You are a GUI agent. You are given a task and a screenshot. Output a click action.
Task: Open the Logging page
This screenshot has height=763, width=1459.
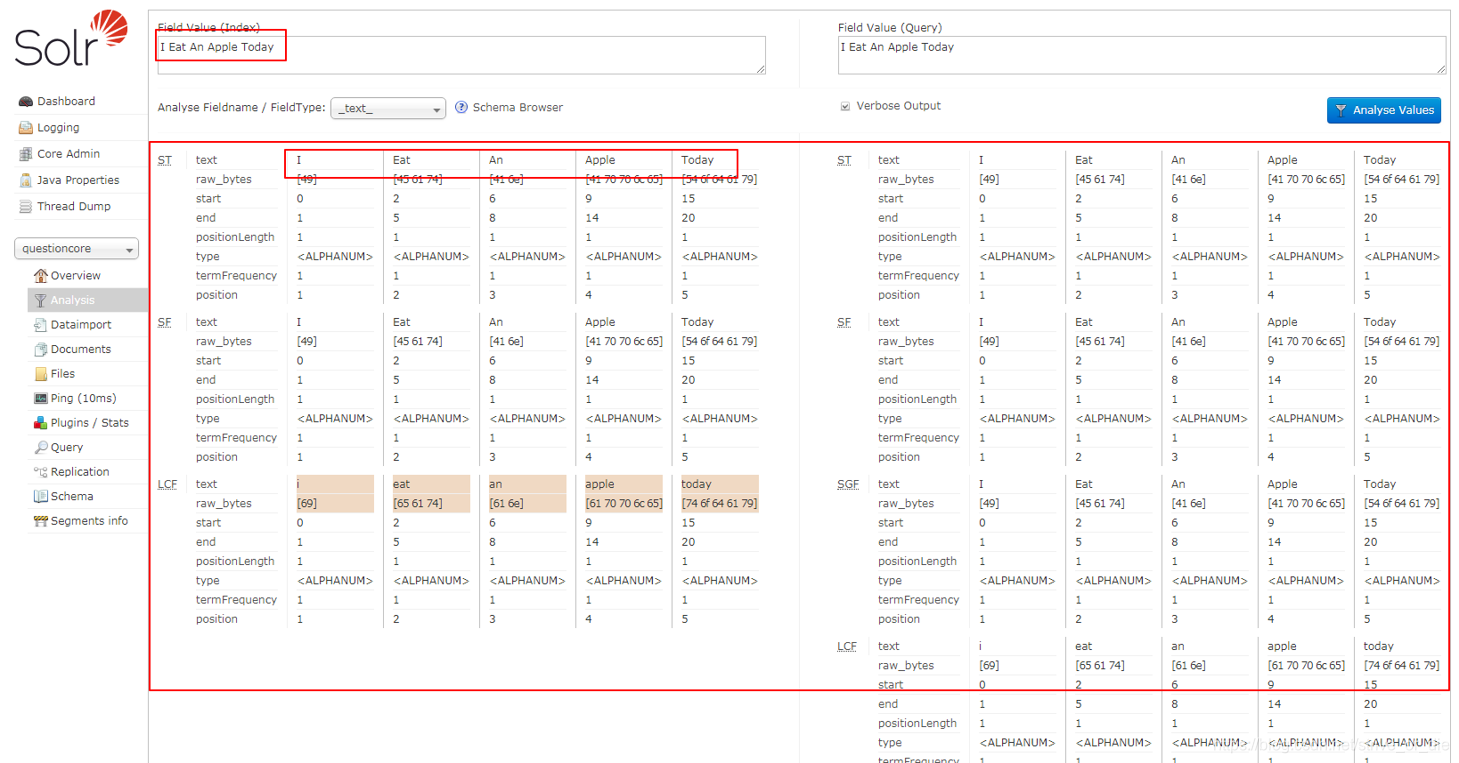click(x=58, y=128)
